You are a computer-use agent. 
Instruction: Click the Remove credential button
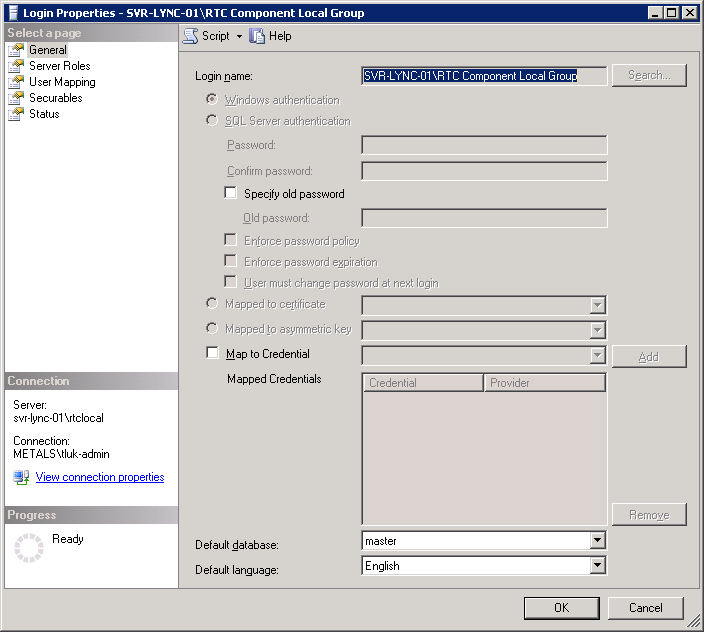(649, 514)
